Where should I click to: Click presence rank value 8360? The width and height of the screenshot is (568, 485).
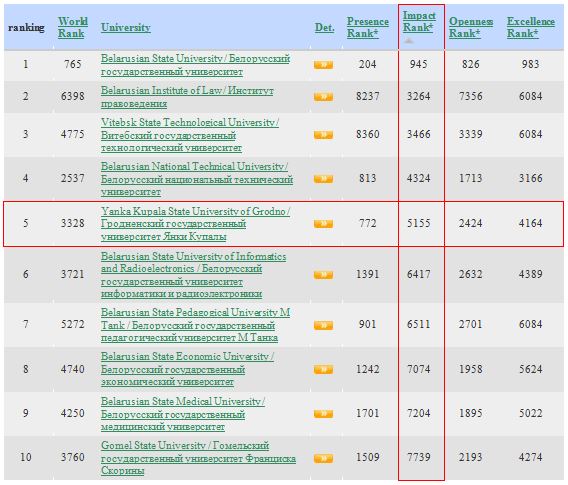coord(368,134)
